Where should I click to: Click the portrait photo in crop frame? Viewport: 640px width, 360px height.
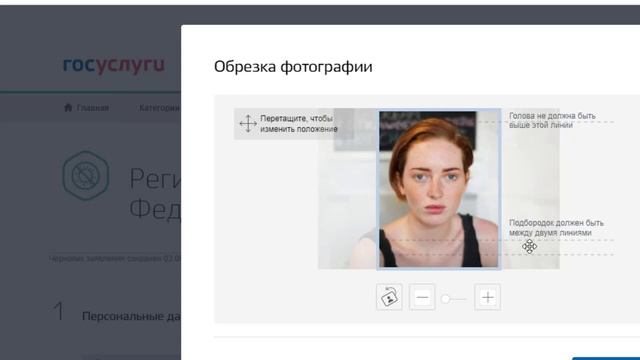point(439,189)
